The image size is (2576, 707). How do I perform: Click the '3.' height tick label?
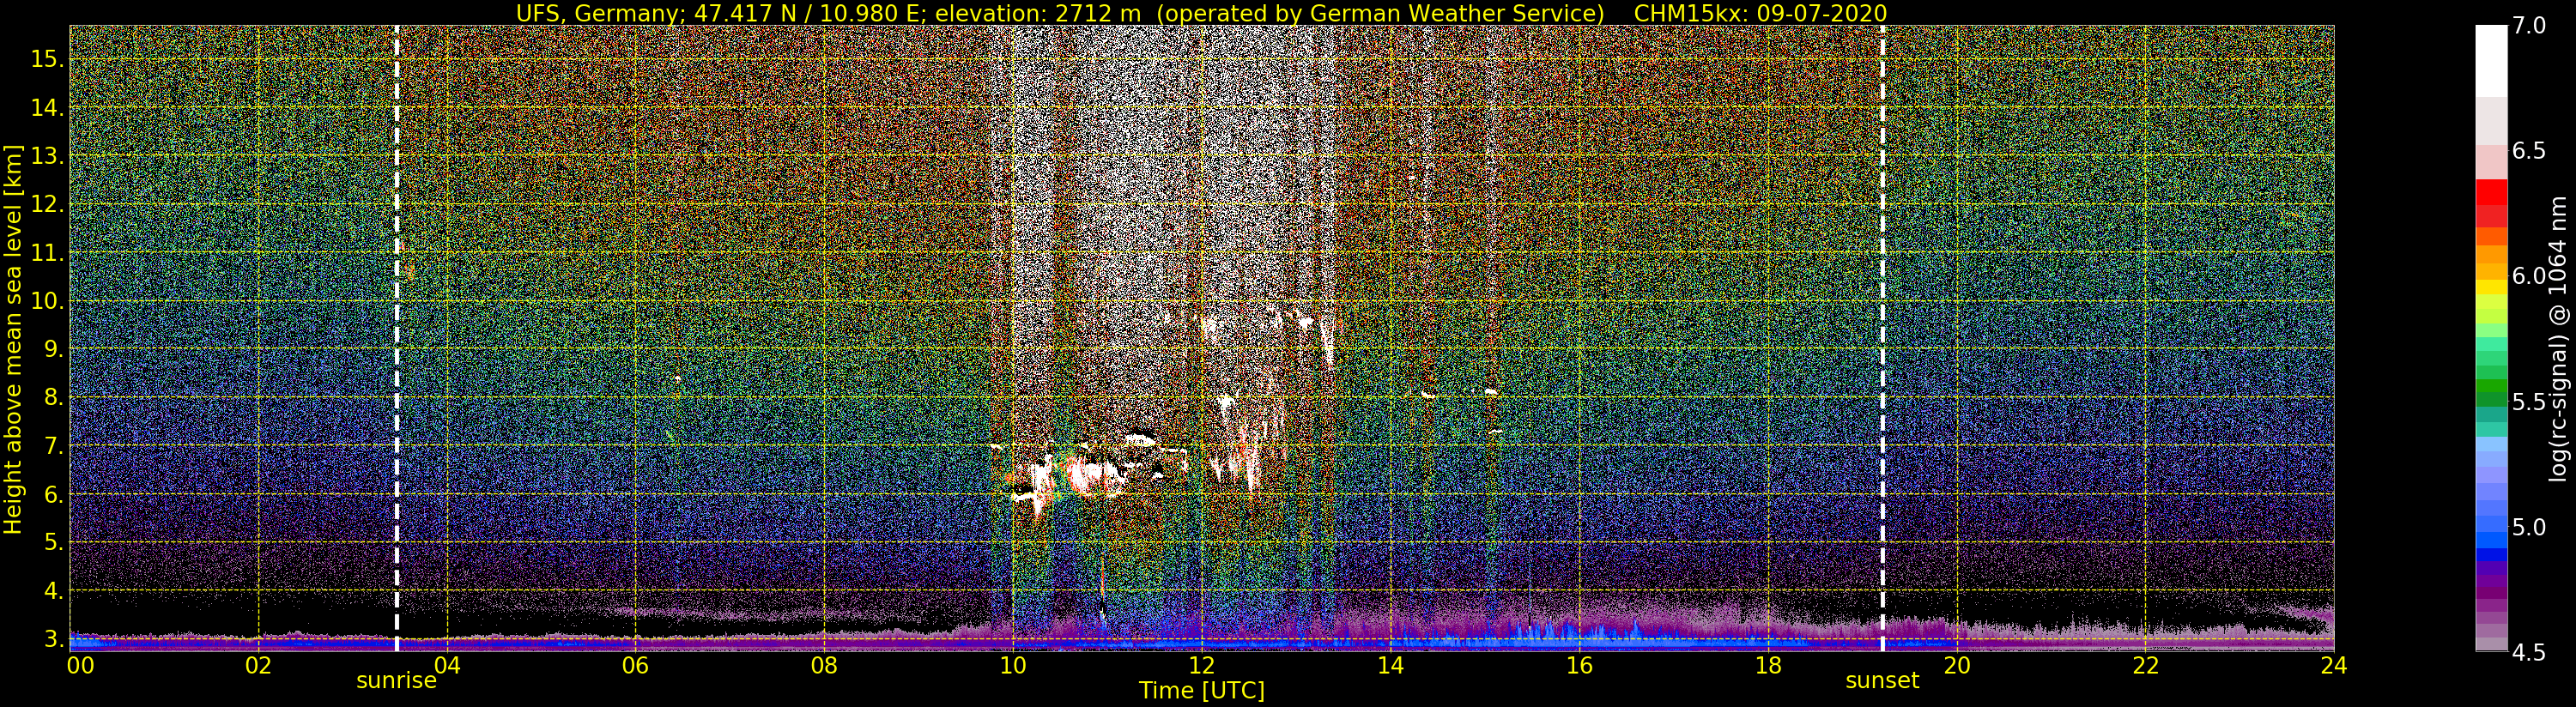pos(53,640)
